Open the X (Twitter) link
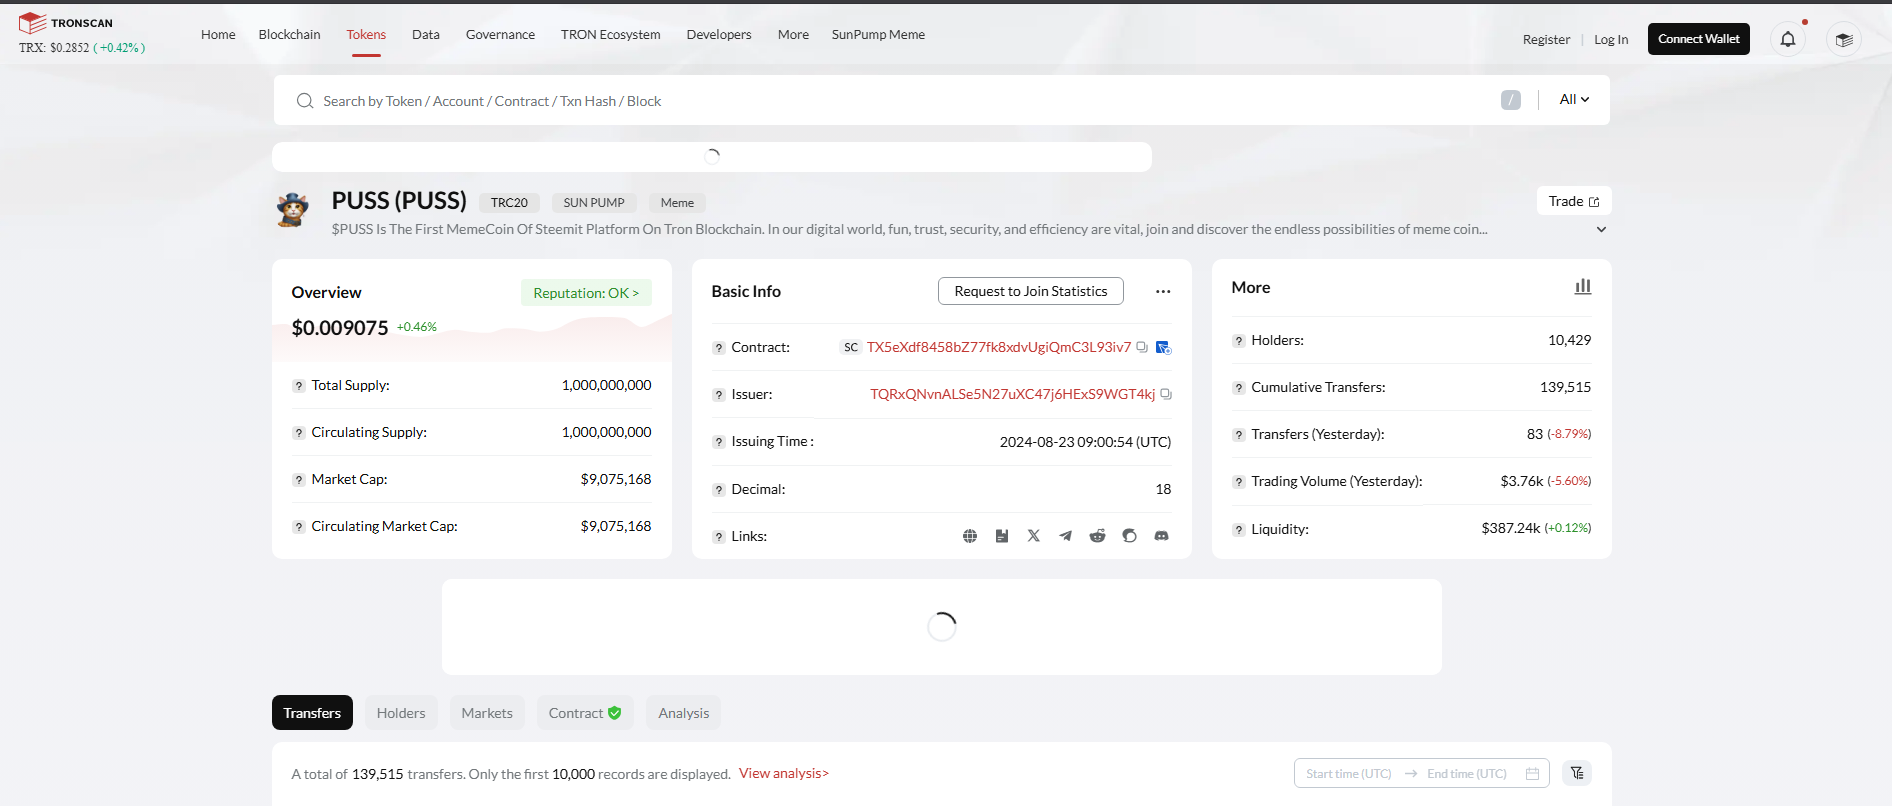 tap(1034, 536)
